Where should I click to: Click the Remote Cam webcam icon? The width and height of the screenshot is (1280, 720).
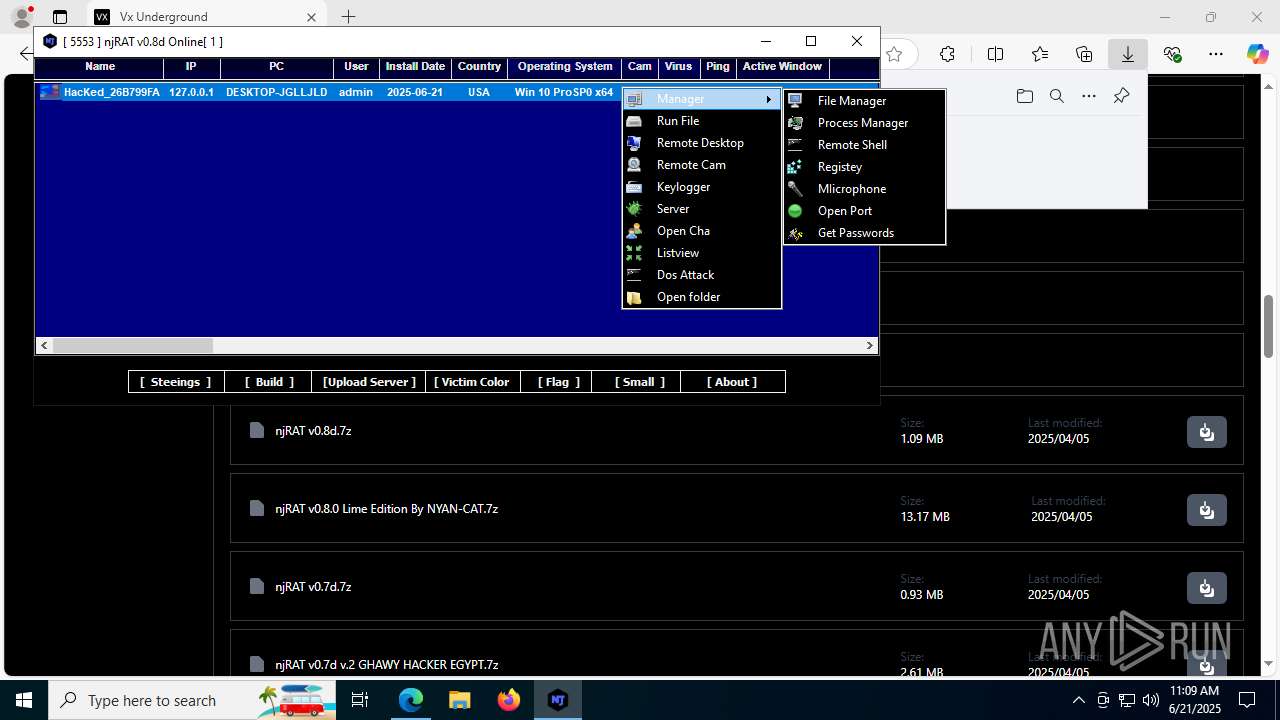634,165
